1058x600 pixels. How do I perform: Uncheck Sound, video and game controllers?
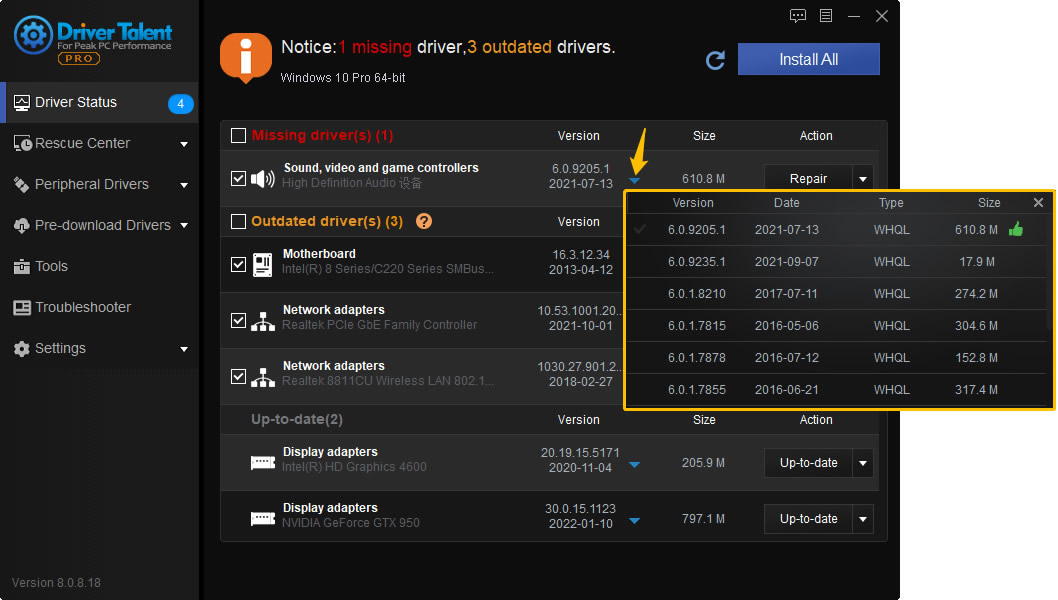238,178
